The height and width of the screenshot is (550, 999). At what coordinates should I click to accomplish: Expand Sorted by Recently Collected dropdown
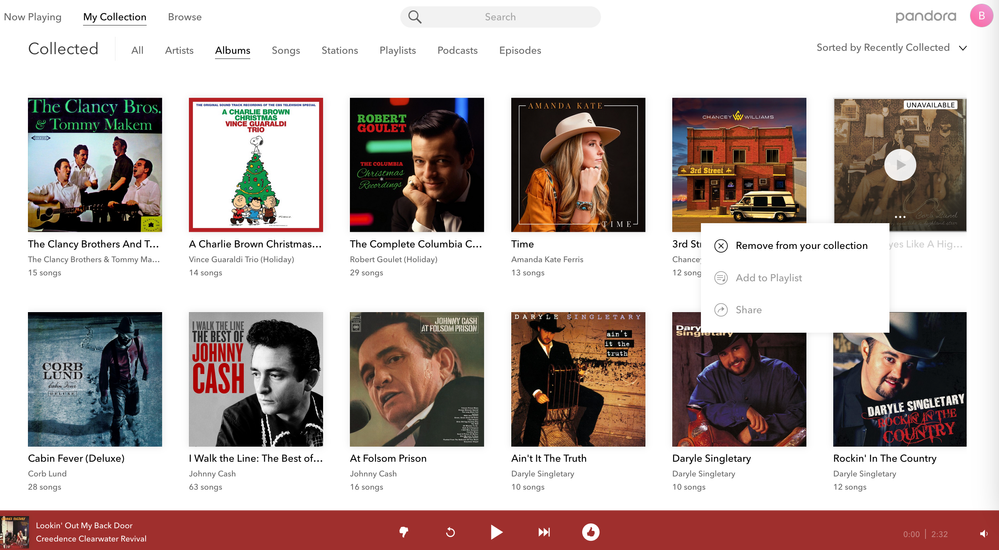[x=891, y=48]
